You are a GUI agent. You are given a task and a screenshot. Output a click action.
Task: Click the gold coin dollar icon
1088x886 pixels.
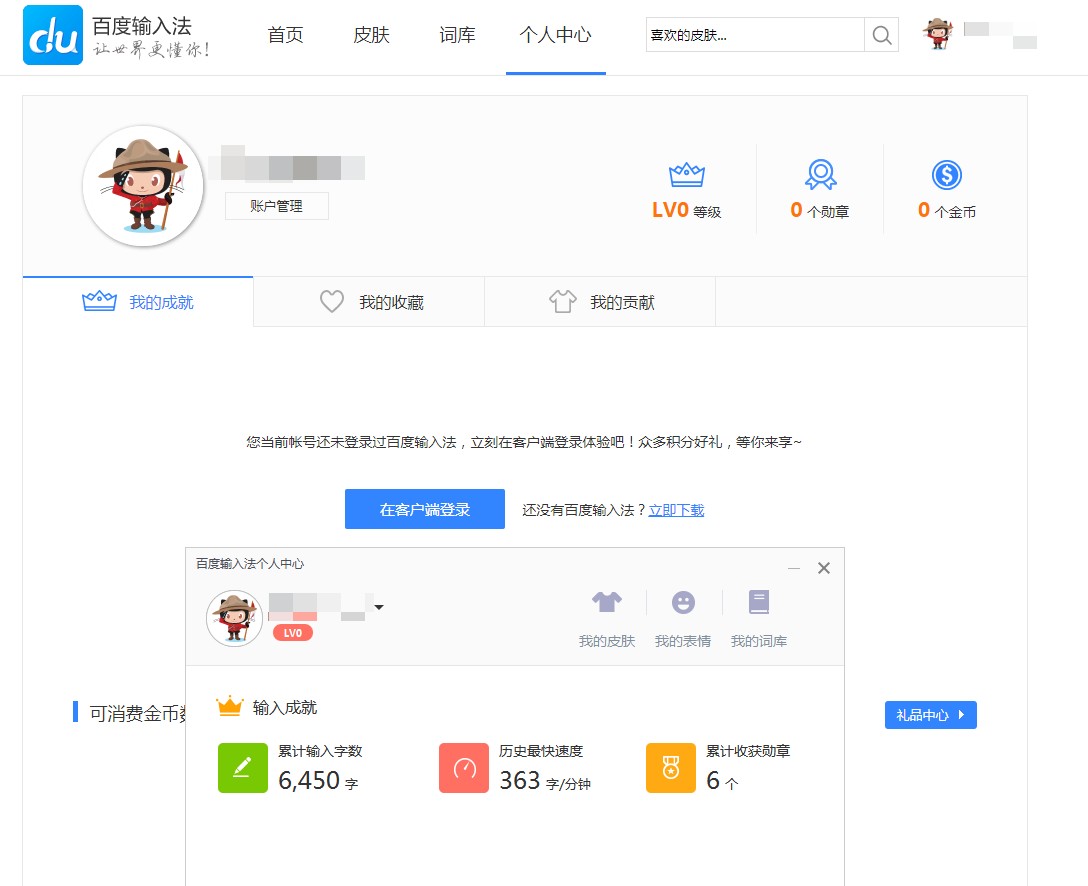coord(946,175)
